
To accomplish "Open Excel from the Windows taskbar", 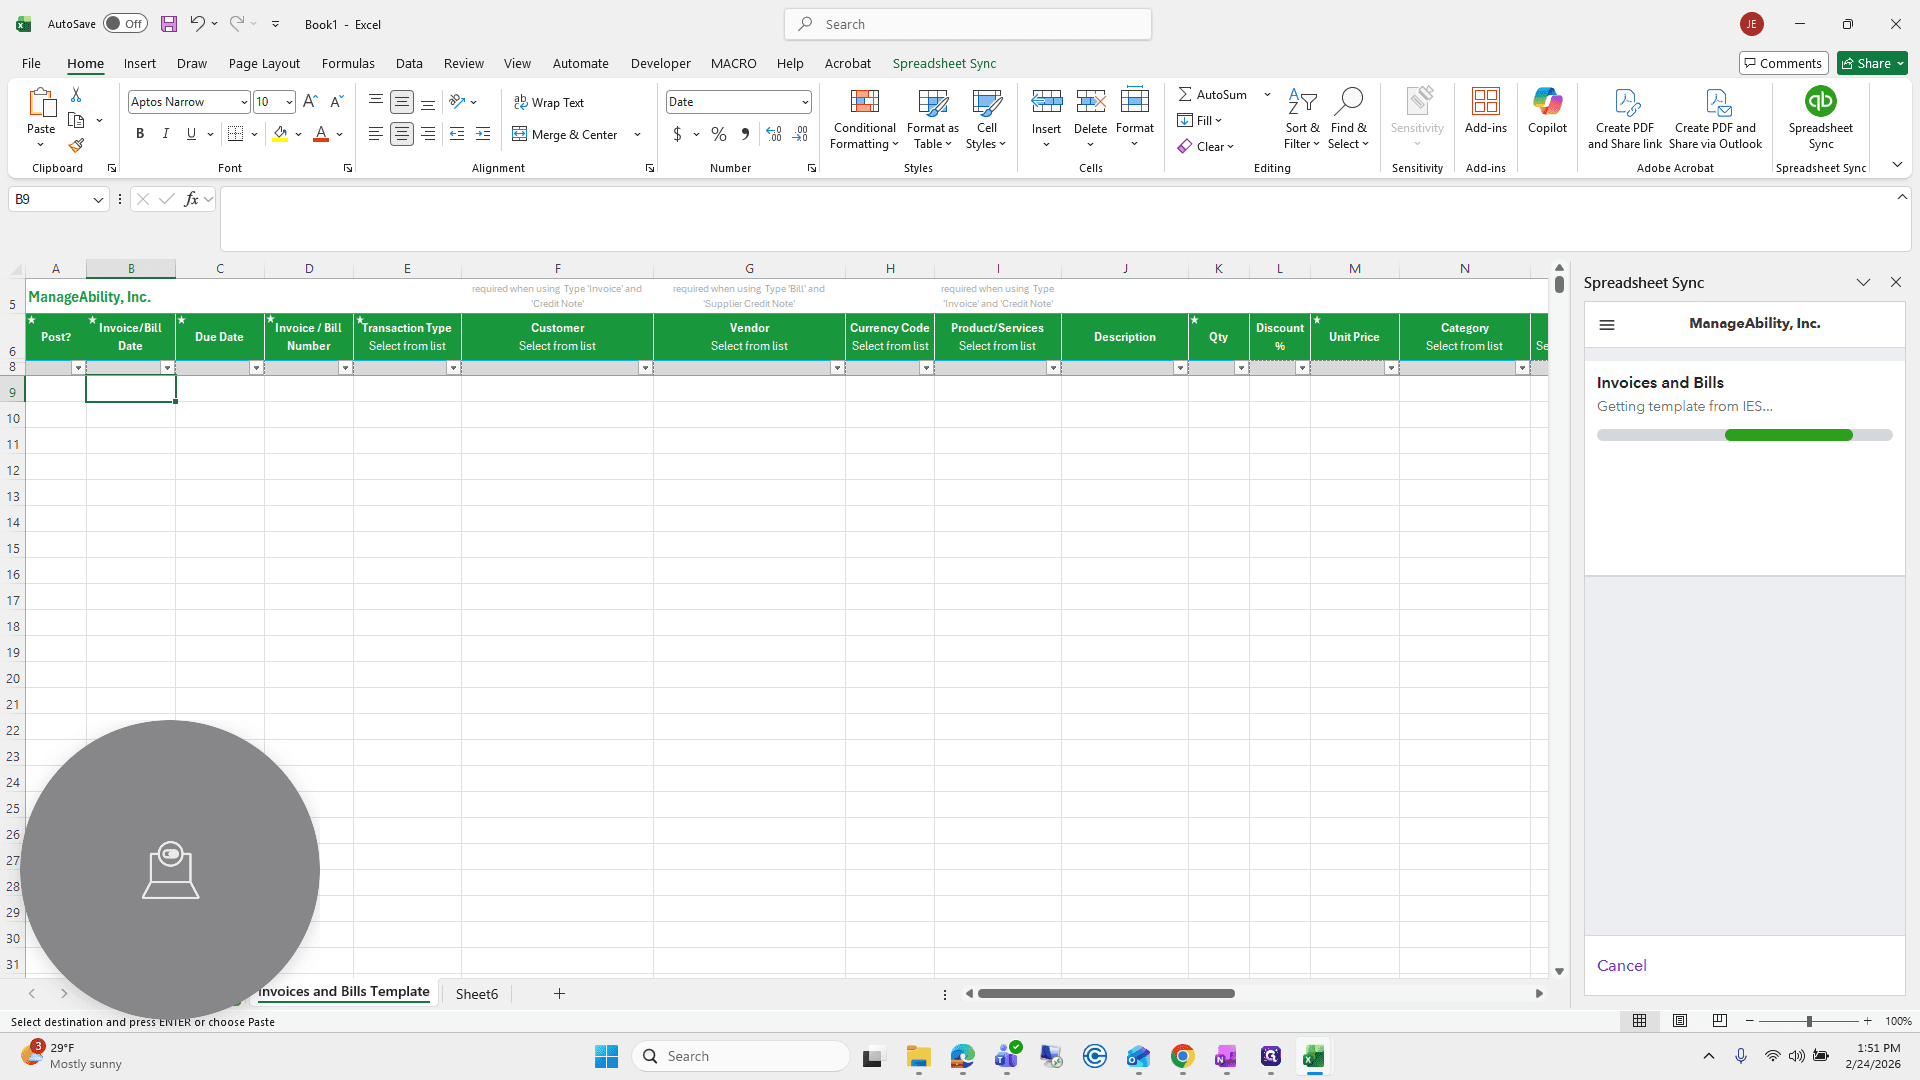I will coord(1313,1056).
